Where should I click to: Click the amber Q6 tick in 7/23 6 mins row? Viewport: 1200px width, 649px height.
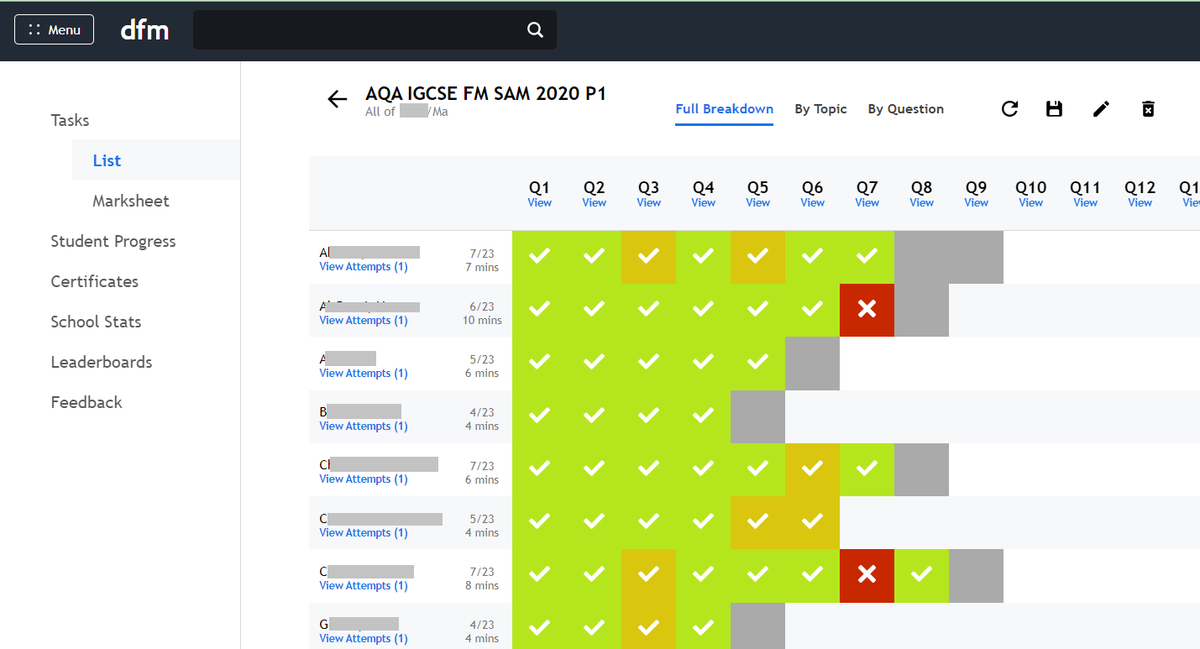pyautogui.click(x=812, y=470)
